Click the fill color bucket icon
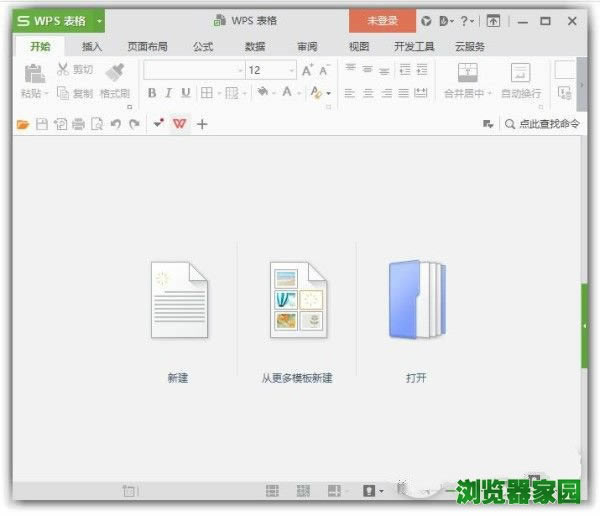 (x=263, y=92)
